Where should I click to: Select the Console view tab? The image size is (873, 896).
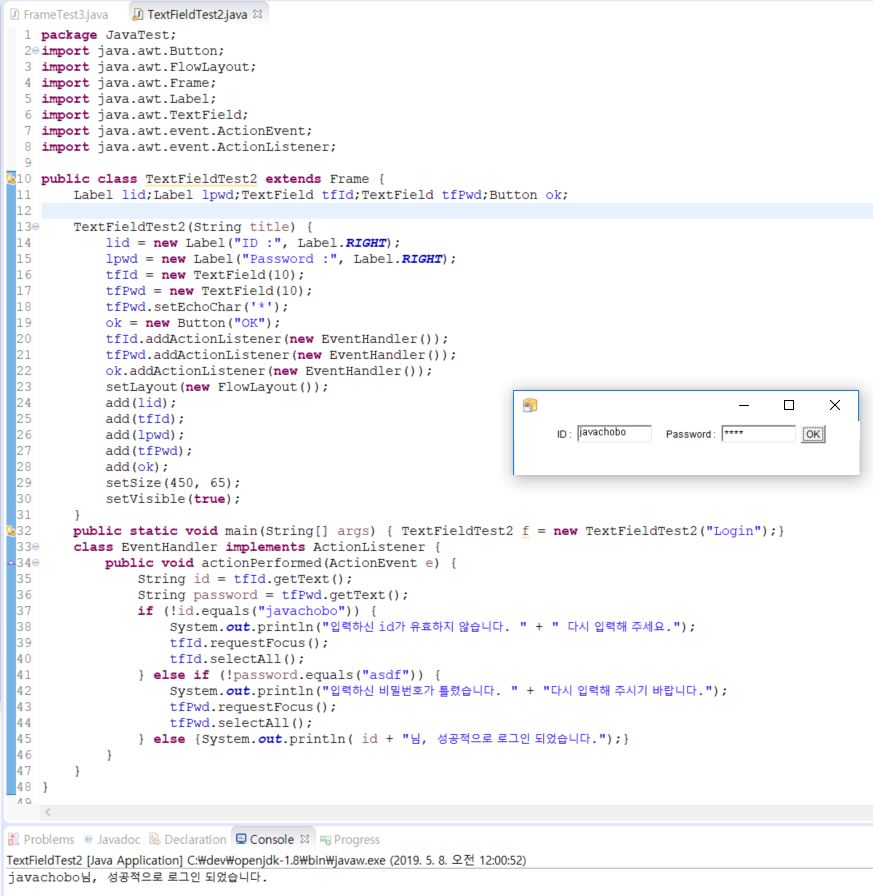pyautogui.click(x=272, y=839)
